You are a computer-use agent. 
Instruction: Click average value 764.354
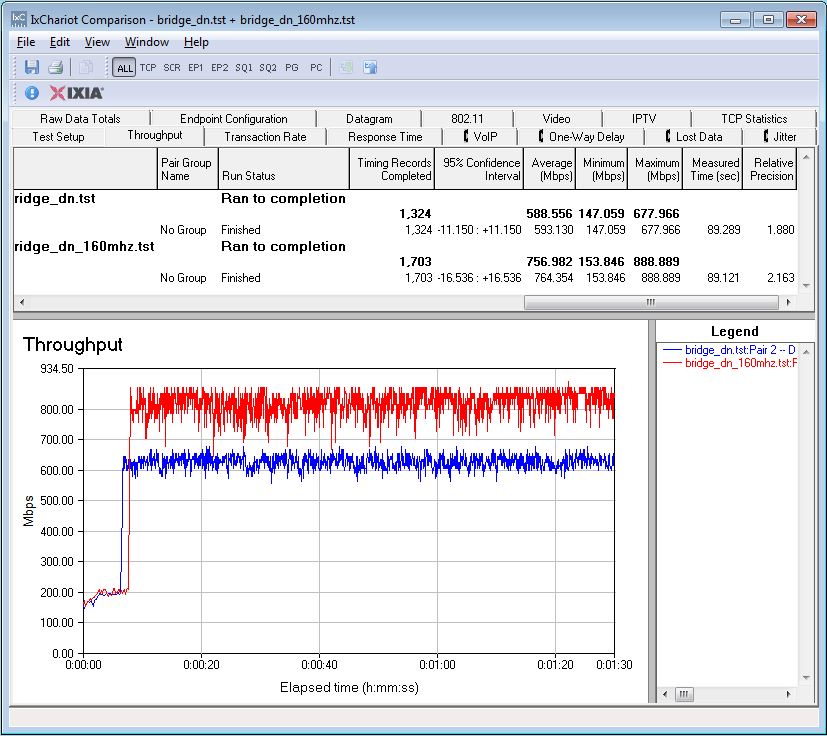pos(553,278)
